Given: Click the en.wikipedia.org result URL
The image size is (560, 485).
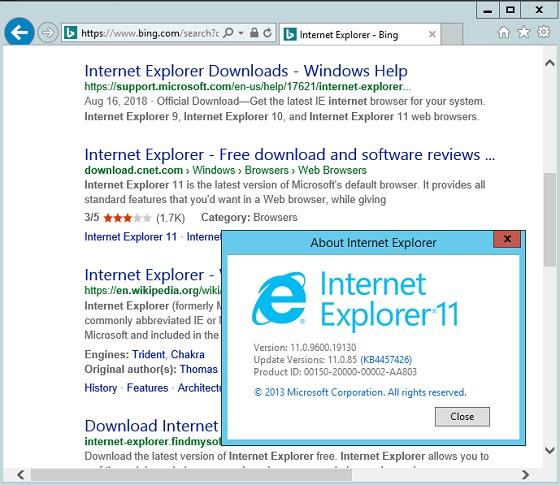Looking at the screenshot, I should tap(153, 290).
